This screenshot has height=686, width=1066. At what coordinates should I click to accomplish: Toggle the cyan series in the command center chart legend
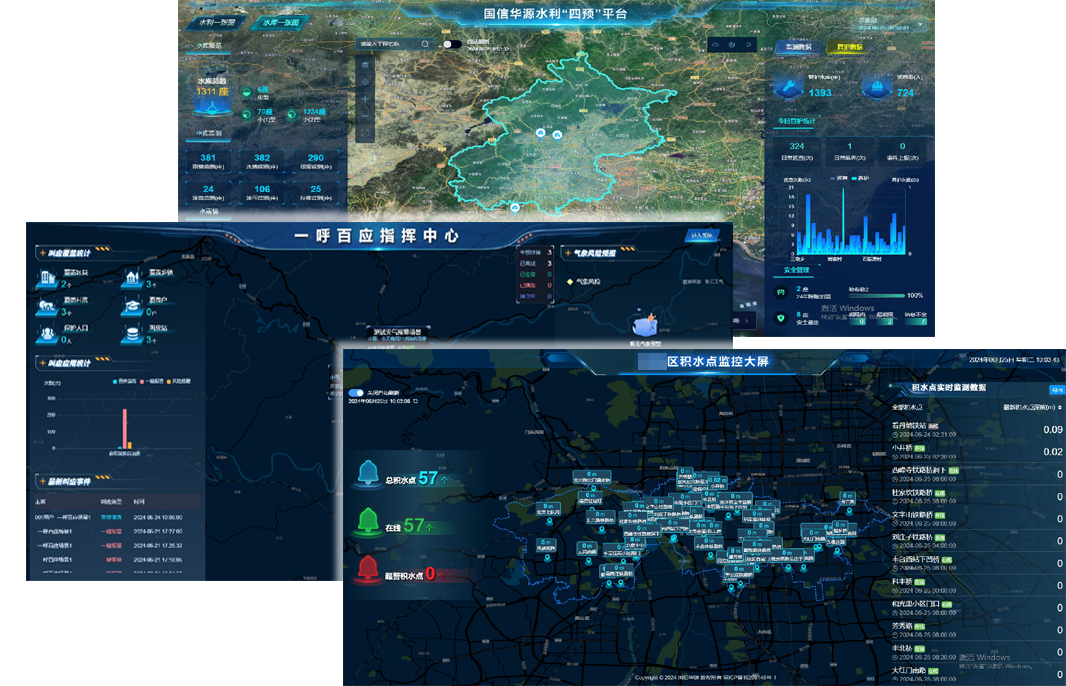[124, 381]
